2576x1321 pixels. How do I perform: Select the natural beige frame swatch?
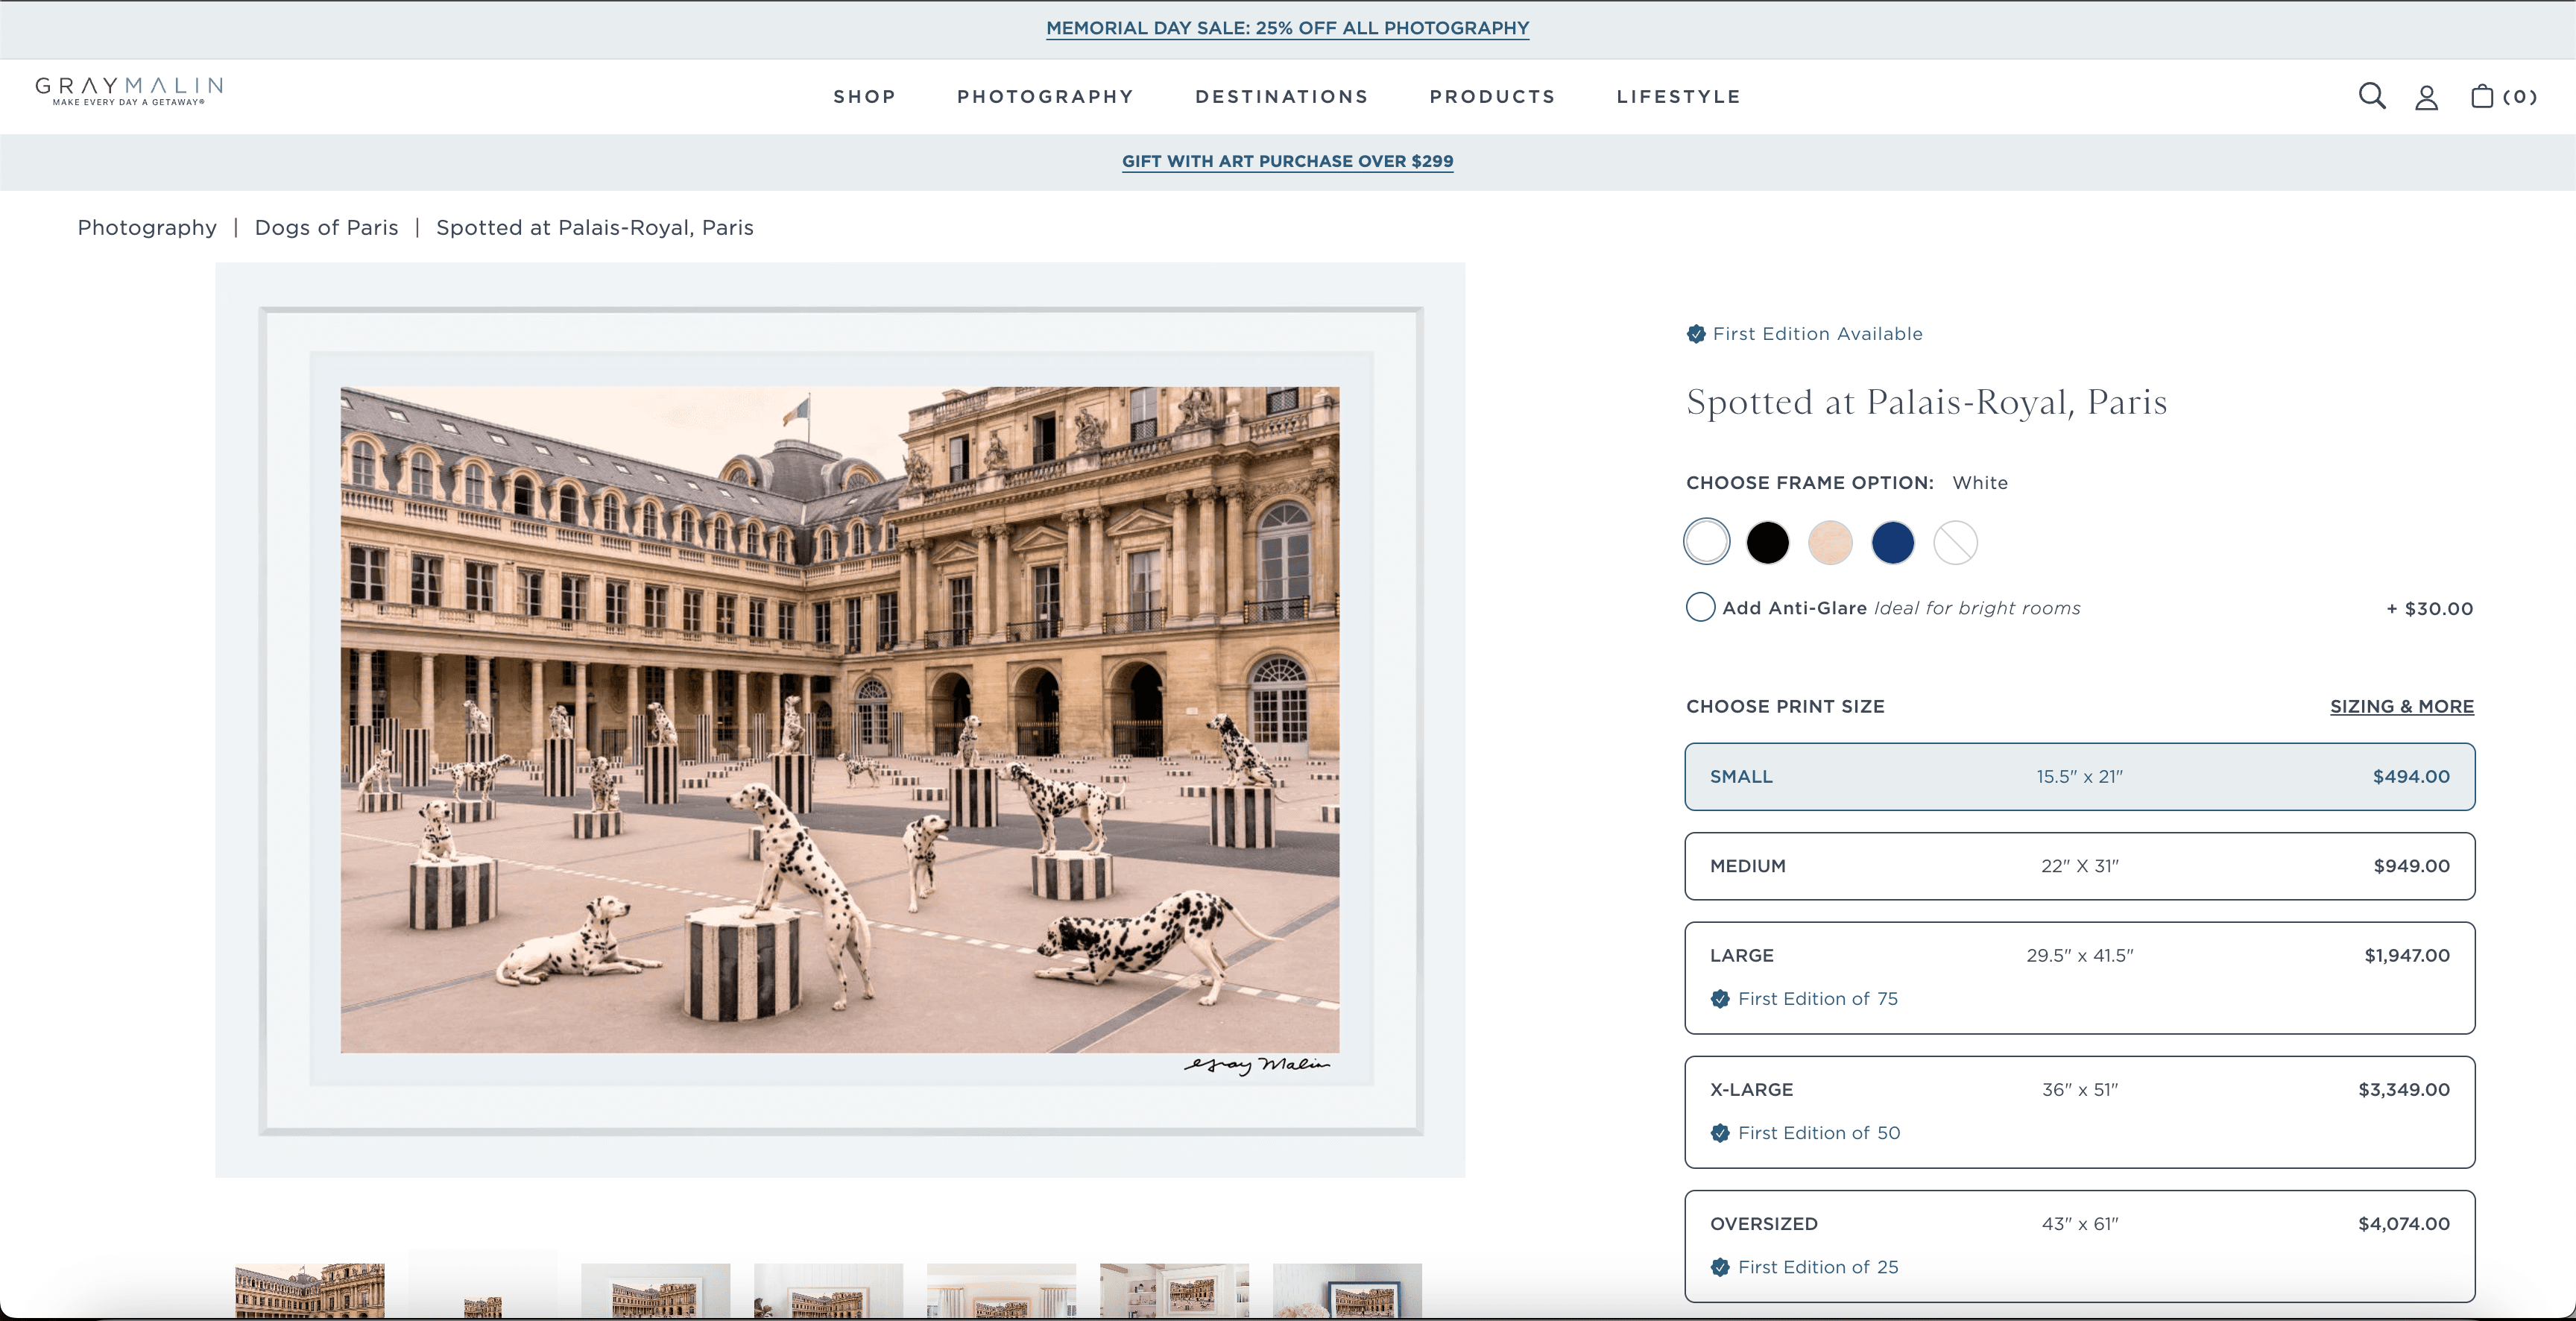[1830, 542]
